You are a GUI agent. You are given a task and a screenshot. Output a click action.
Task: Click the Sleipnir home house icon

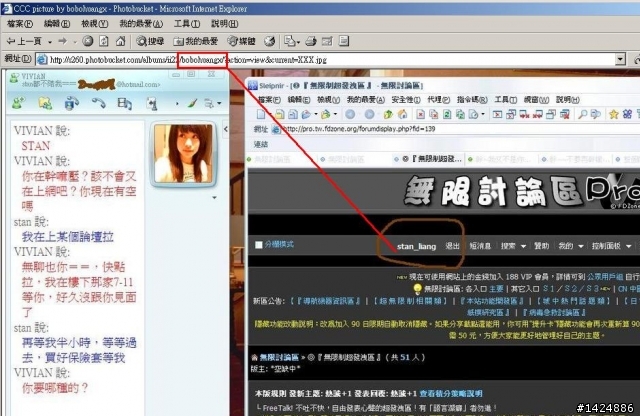(402, 114)
